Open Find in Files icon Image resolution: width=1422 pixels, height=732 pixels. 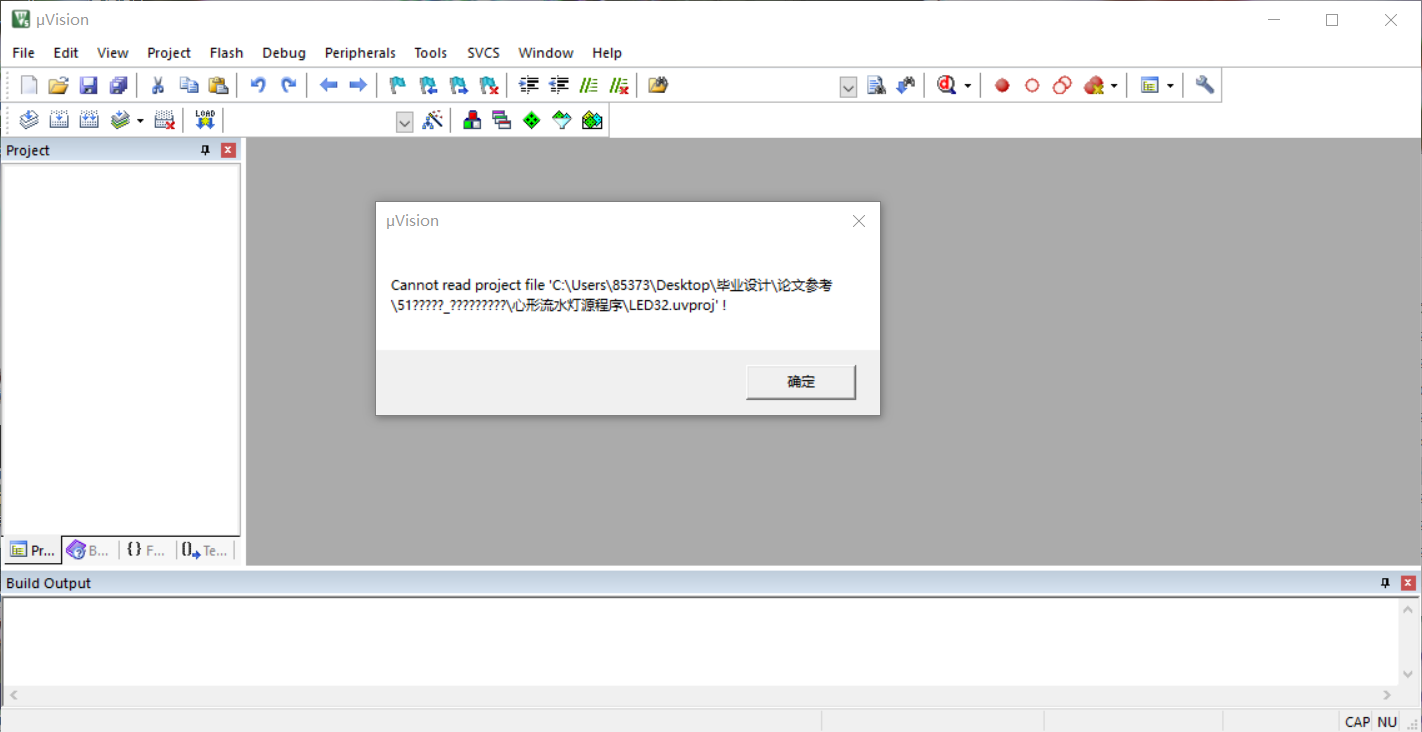click(657, 85)
